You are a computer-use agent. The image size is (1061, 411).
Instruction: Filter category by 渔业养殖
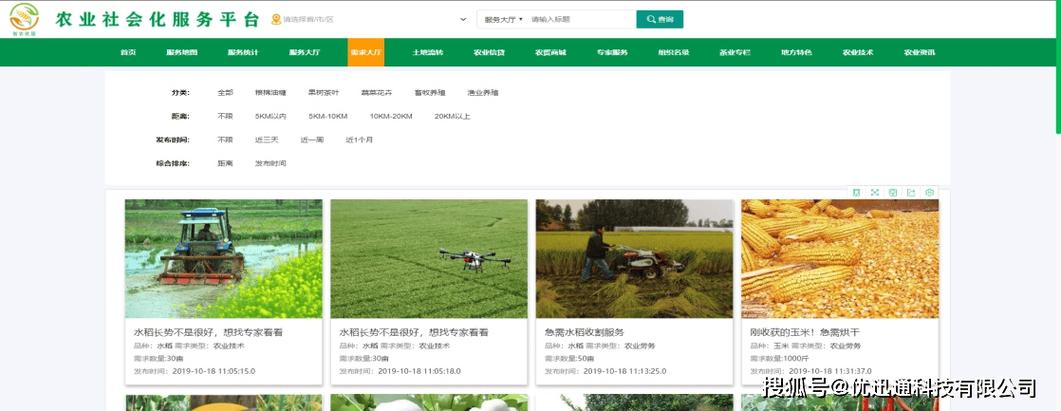(483, 93)
